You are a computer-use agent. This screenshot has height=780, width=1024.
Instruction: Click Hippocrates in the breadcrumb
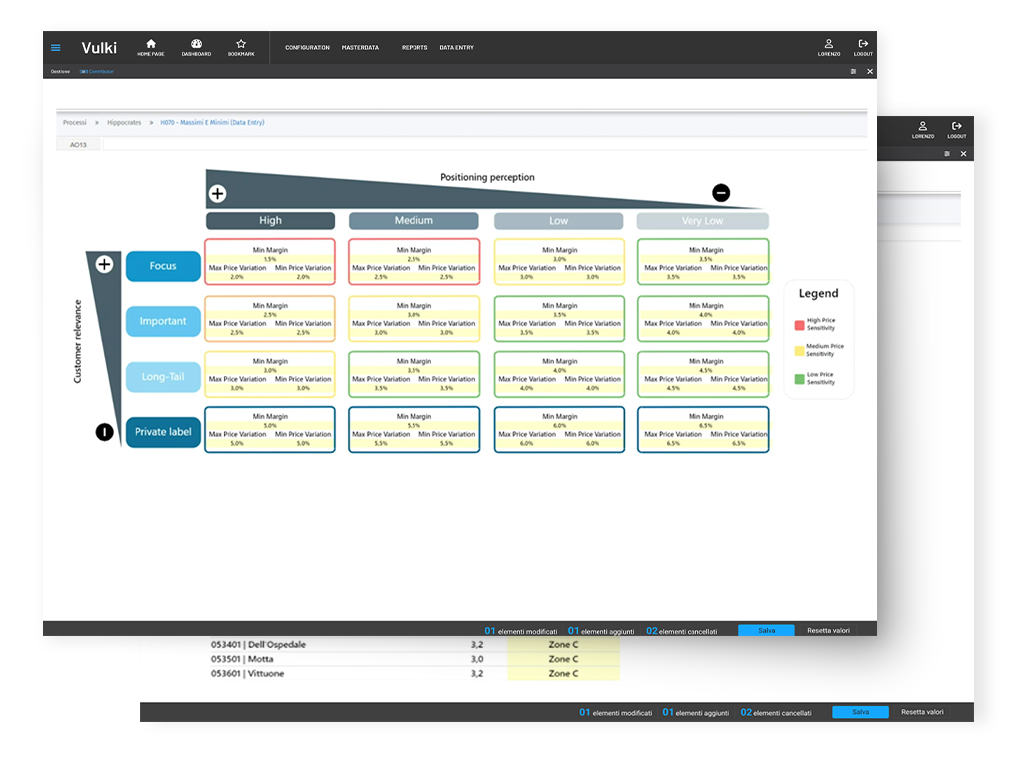point(125,122)
